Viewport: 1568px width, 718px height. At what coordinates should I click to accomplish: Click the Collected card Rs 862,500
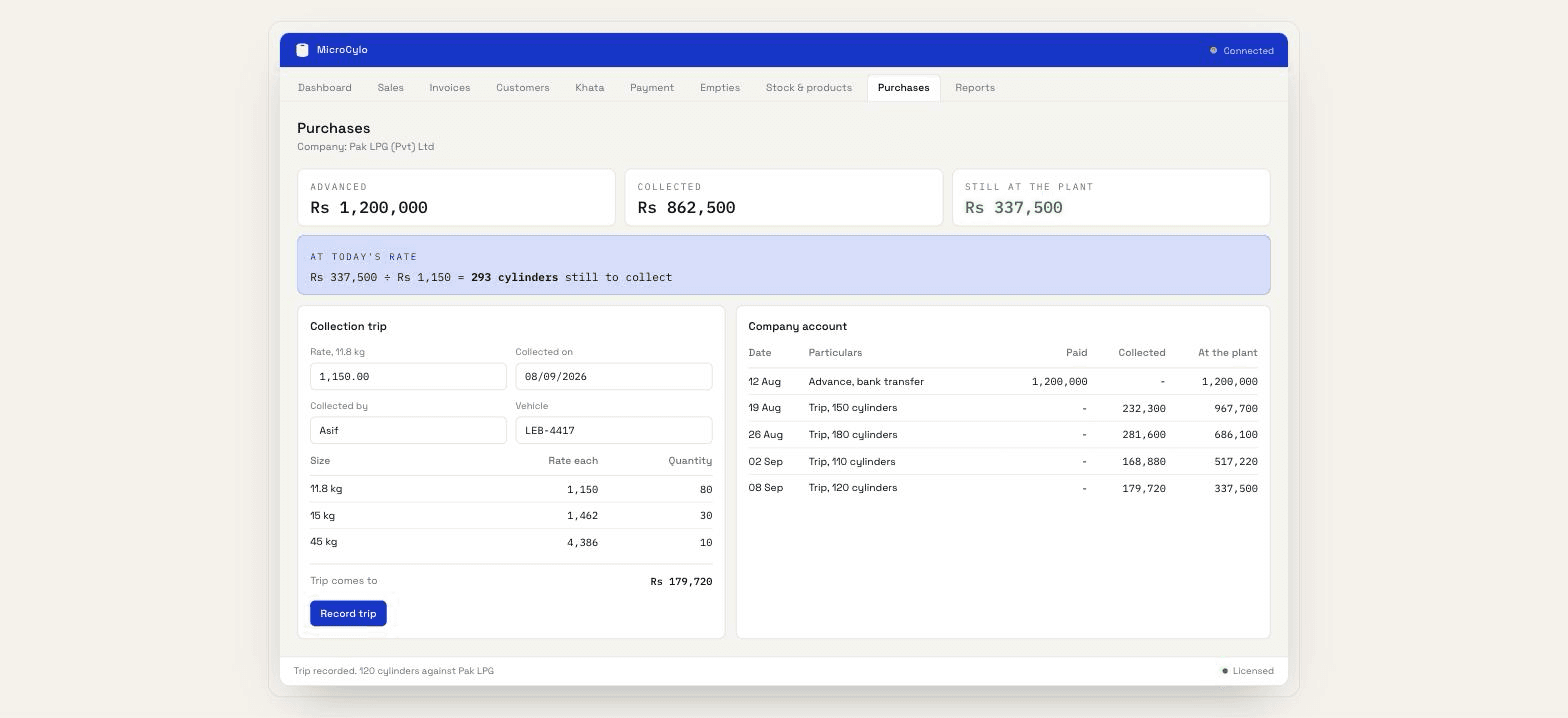click(x=784, y=198)
